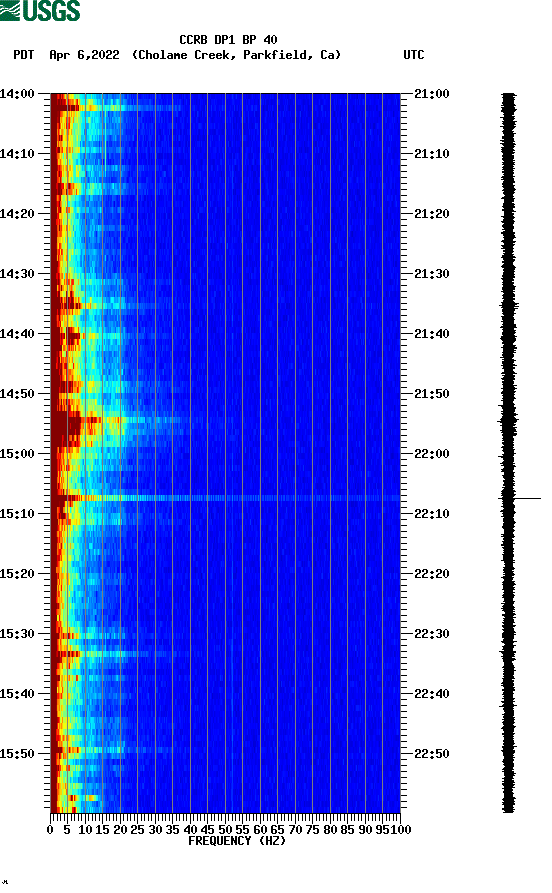The image size is (552, 893).
Task: Click the seismogram waveform trace at the right
Action: click(509, 453)
